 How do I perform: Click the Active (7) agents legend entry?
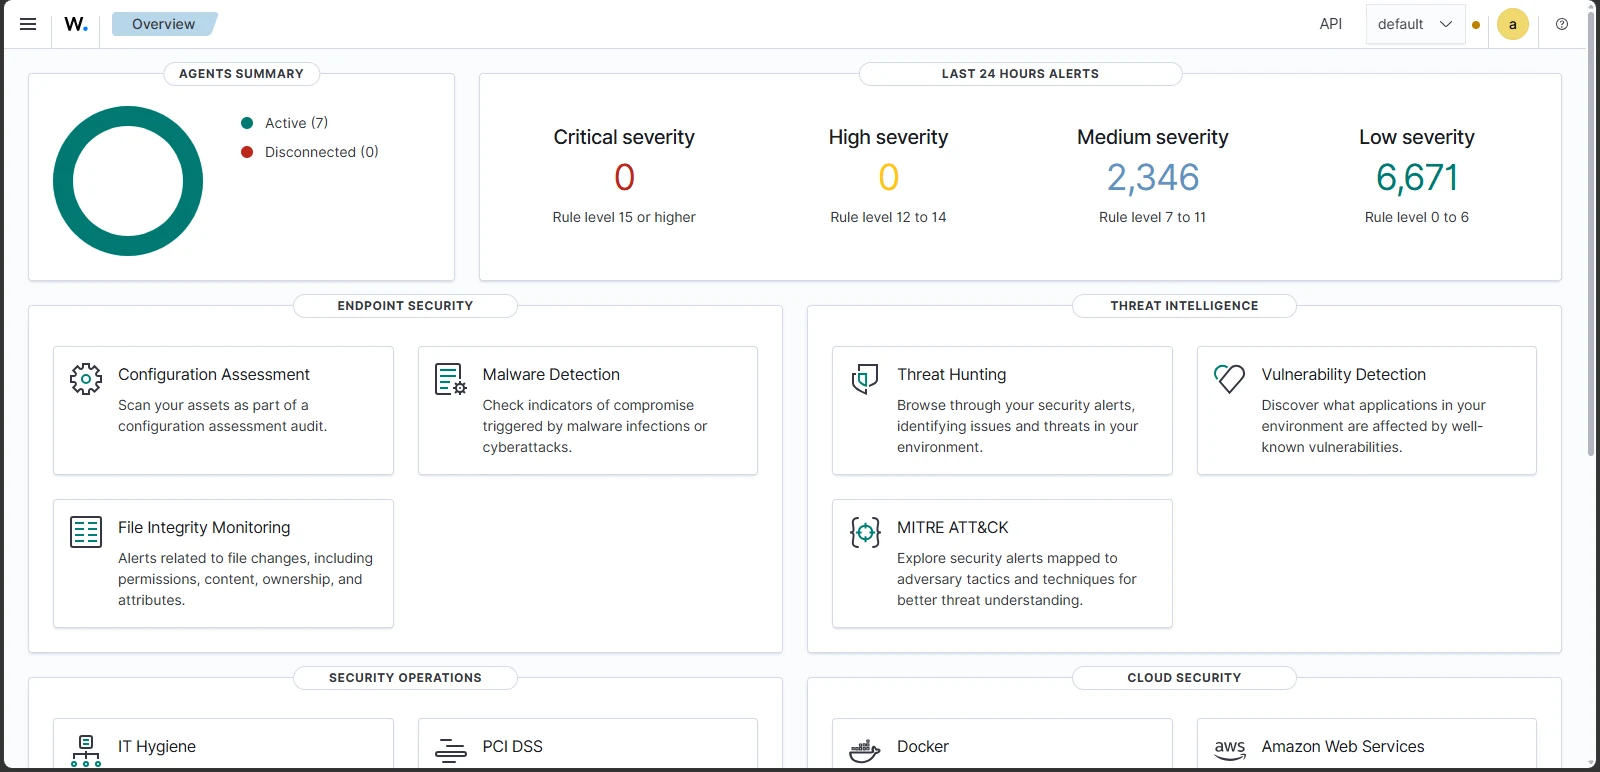[285, 123]
